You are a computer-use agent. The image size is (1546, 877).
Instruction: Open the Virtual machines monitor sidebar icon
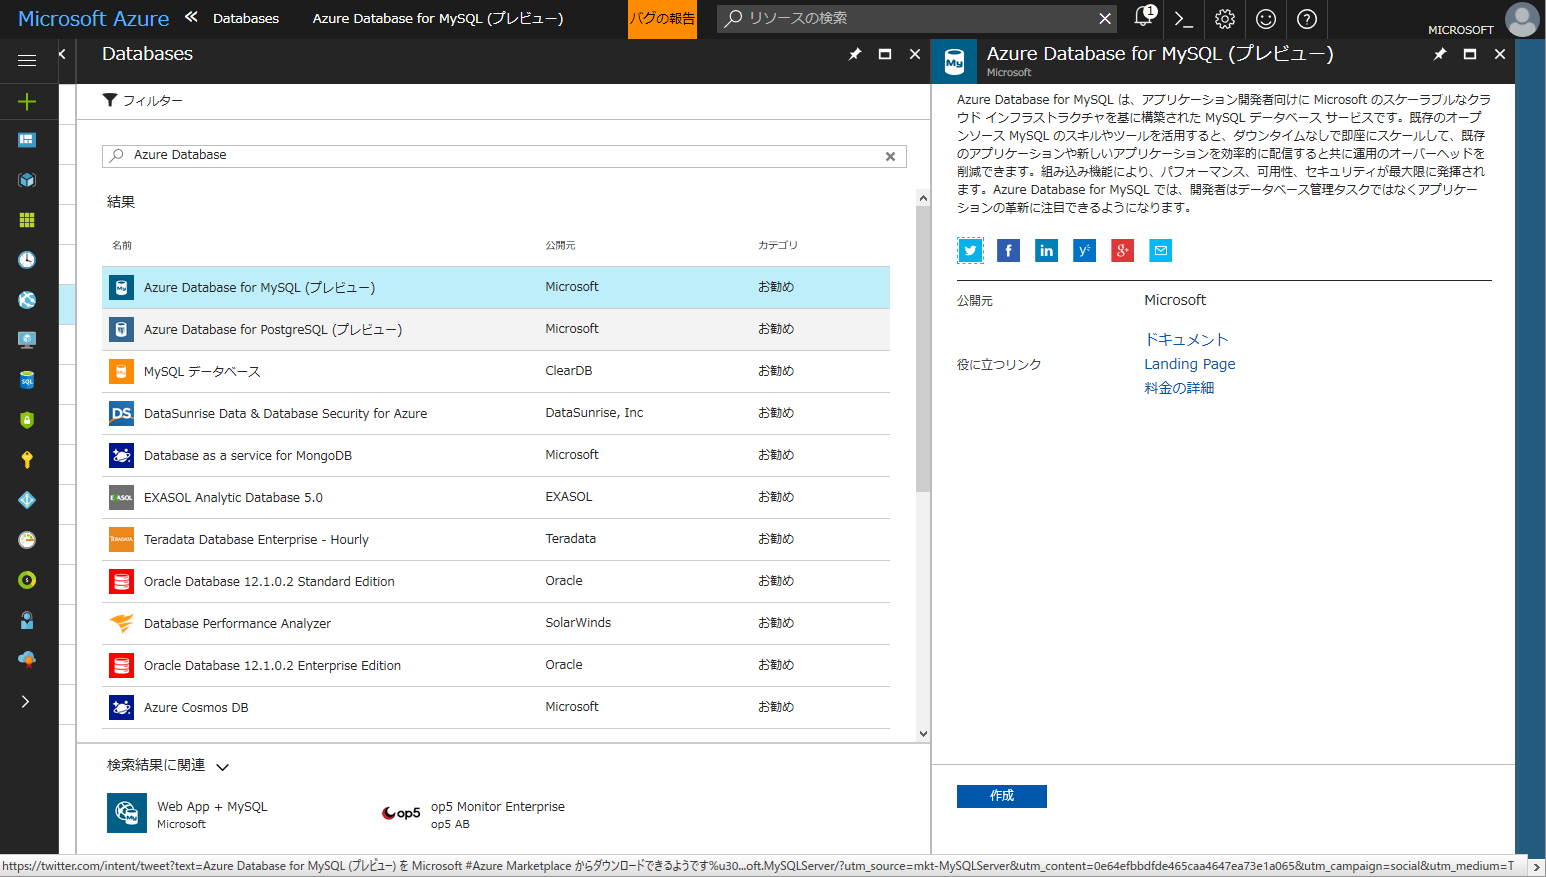(27, 340)
